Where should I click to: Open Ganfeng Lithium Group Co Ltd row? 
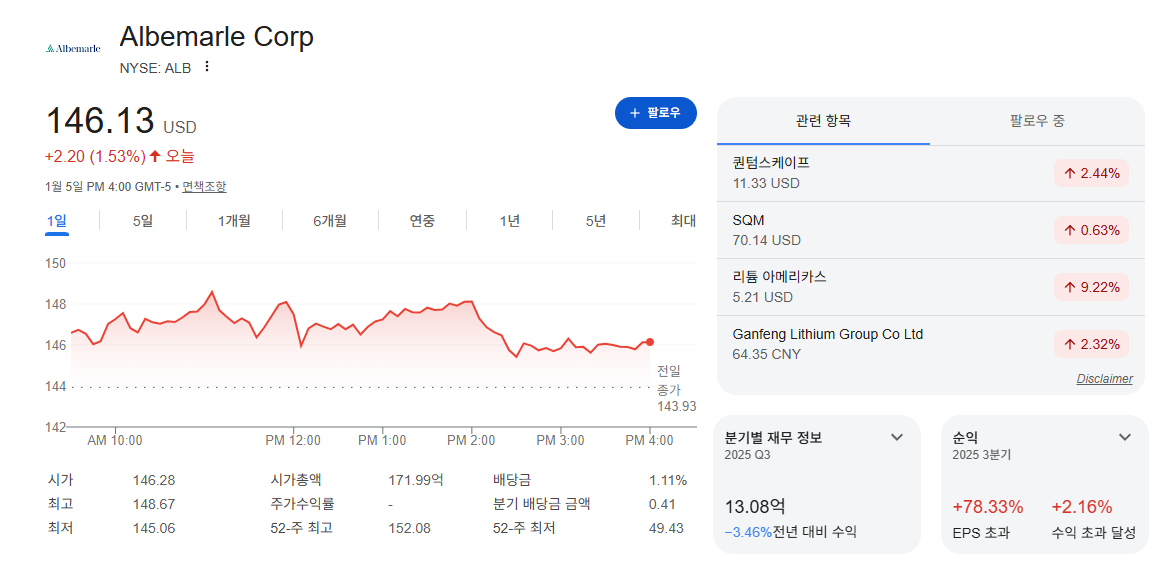(930, 344)
